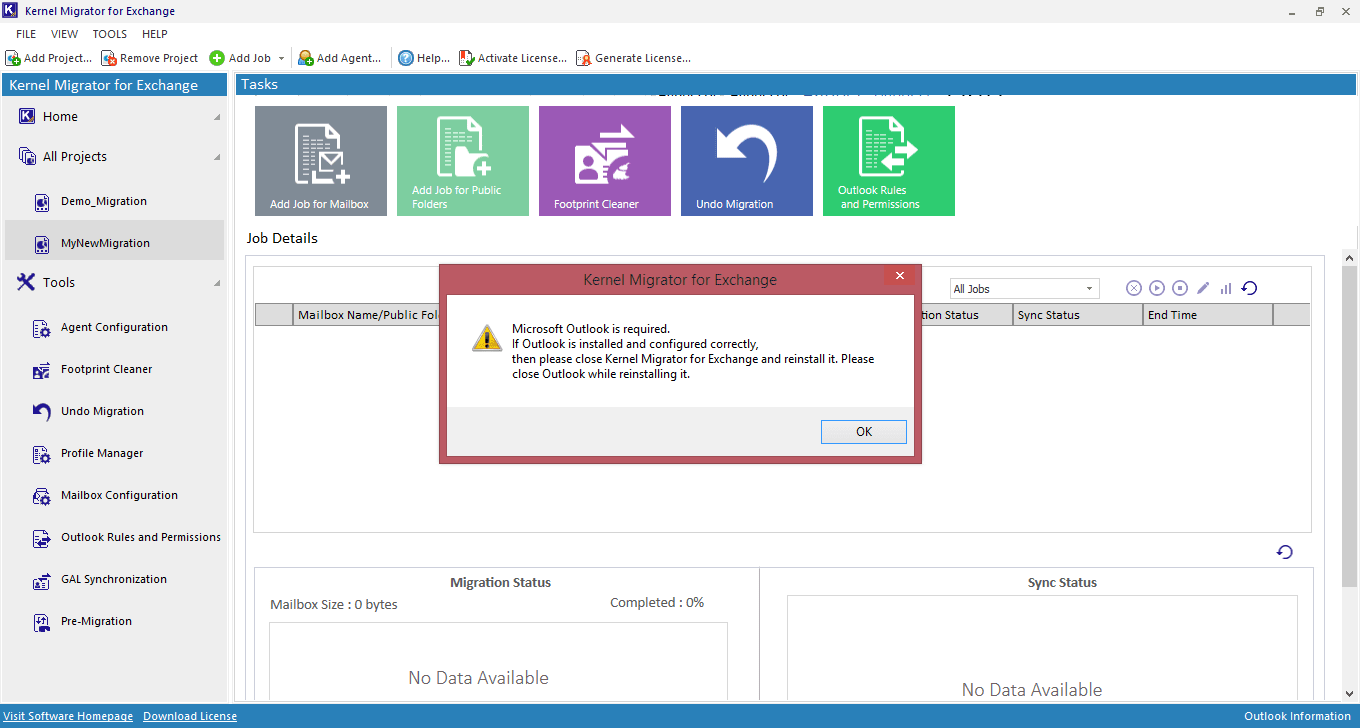Viewport: 1360px width, 728px height.
Task: Open Undo Migration in the sidebar Tools
Action: [102, 411]
